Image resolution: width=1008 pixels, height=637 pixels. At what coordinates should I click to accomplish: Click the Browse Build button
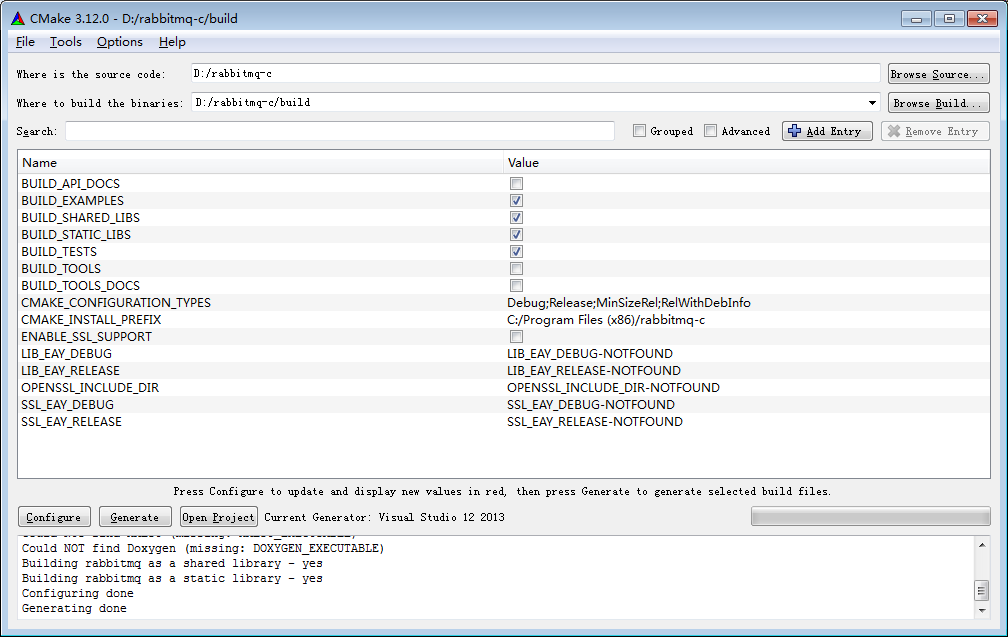pos(938,103)
